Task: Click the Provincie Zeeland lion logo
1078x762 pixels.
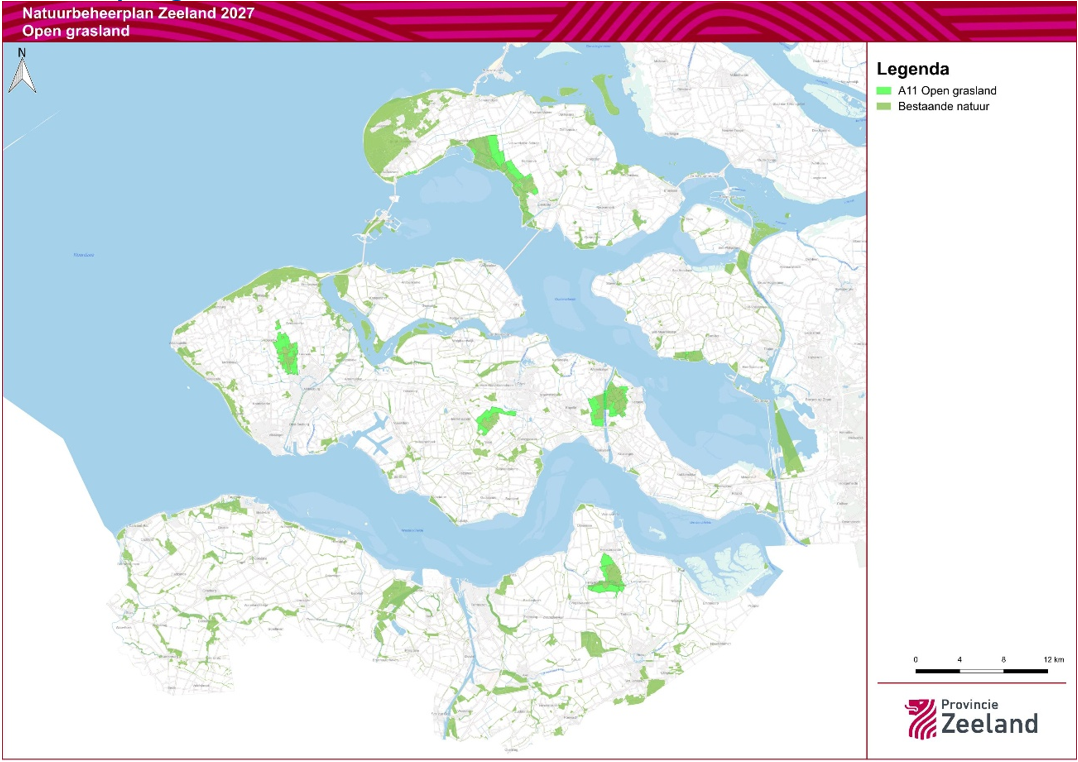Action: pyautogui.click(x=921, y=719)
